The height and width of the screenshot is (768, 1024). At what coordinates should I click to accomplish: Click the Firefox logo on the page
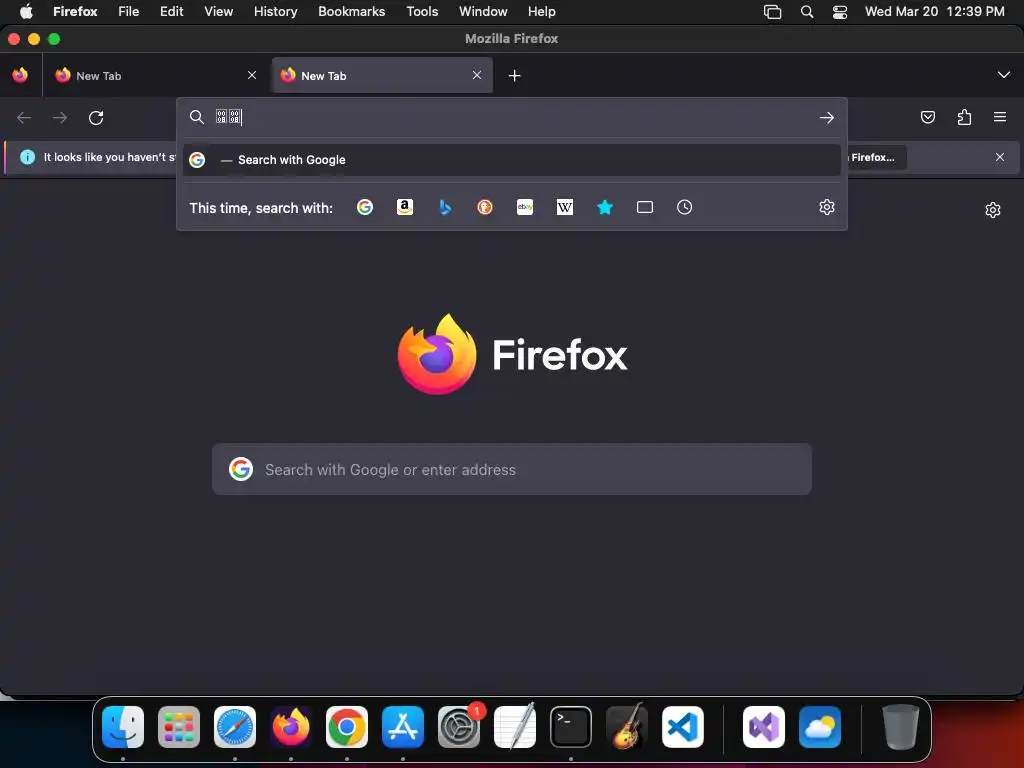tap(436, 354)
